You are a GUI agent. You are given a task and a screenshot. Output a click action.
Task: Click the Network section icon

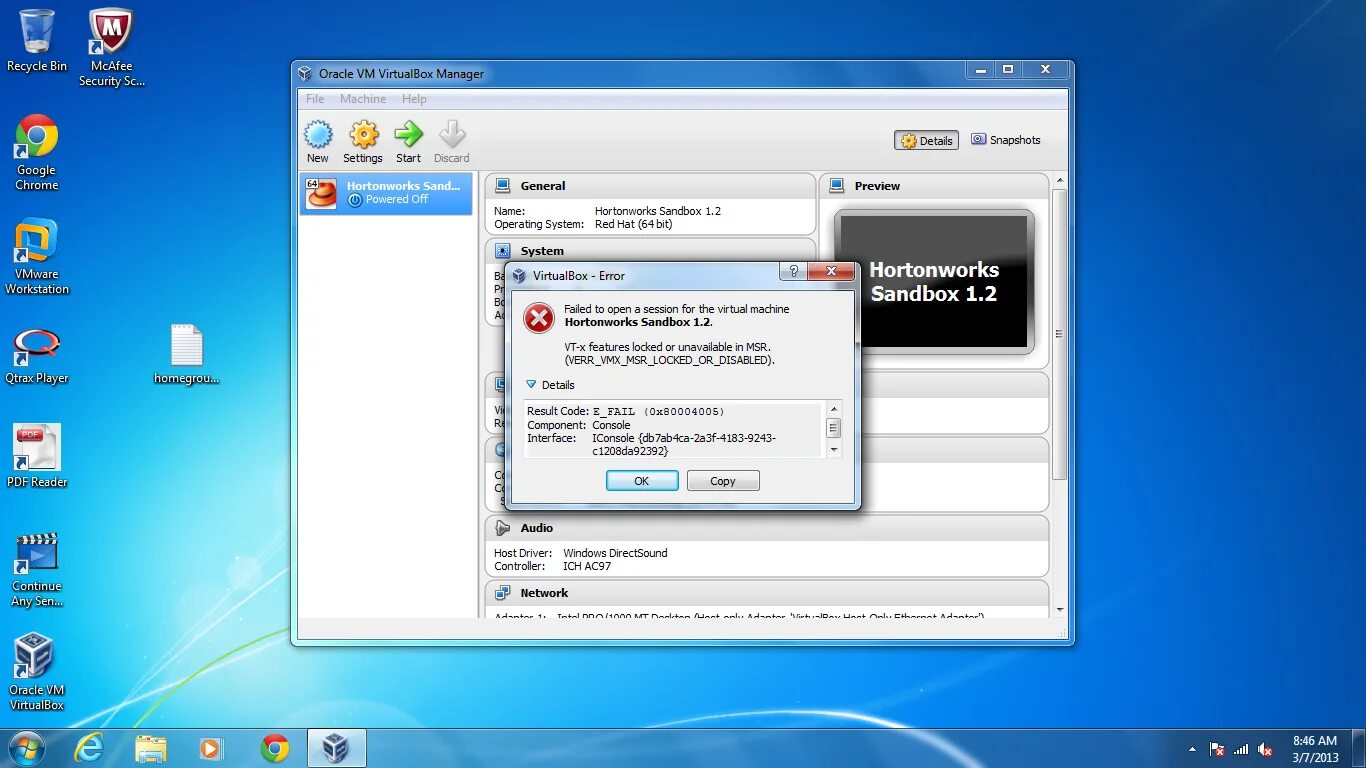pos(503,593)
